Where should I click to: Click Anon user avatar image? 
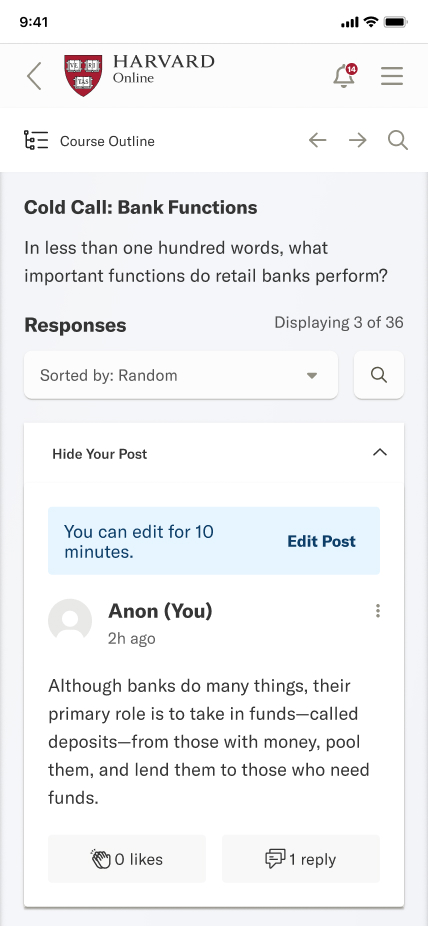click(70, 621)
